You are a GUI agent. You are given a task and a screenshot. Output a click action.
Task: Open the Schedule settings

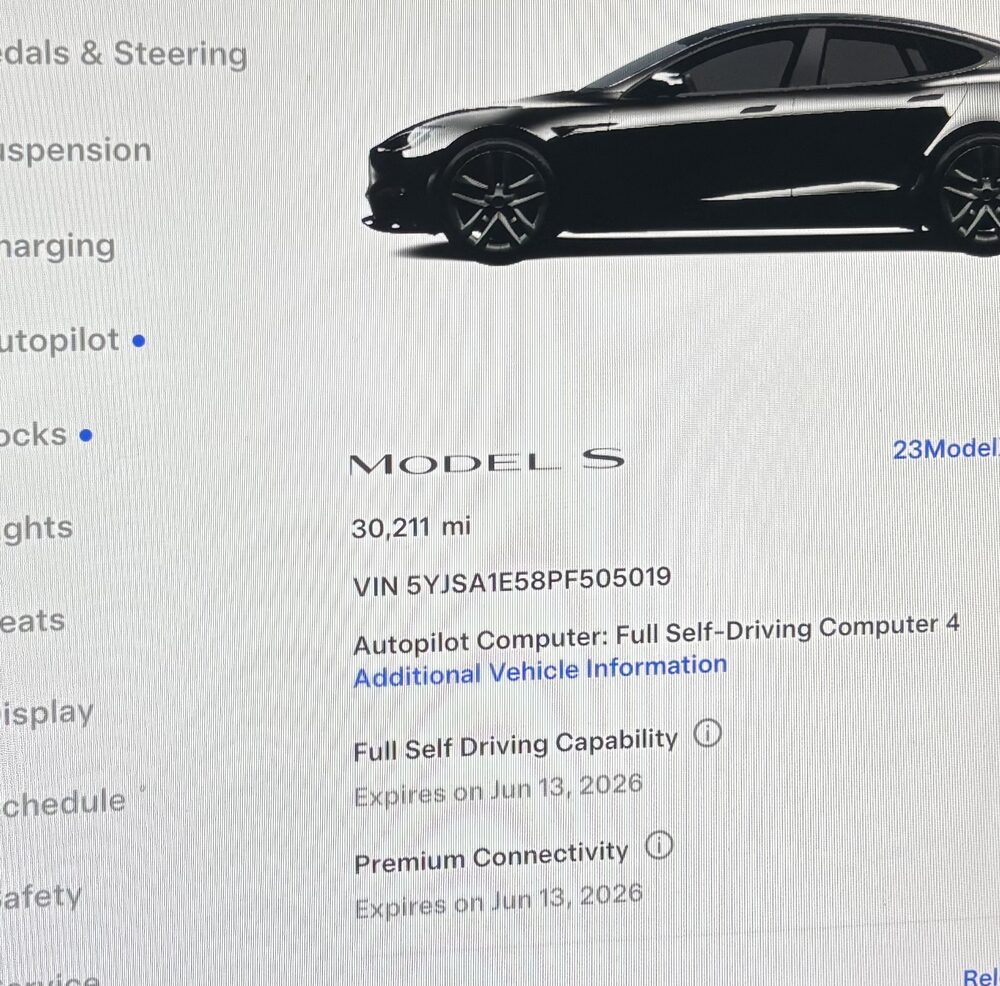62,803
